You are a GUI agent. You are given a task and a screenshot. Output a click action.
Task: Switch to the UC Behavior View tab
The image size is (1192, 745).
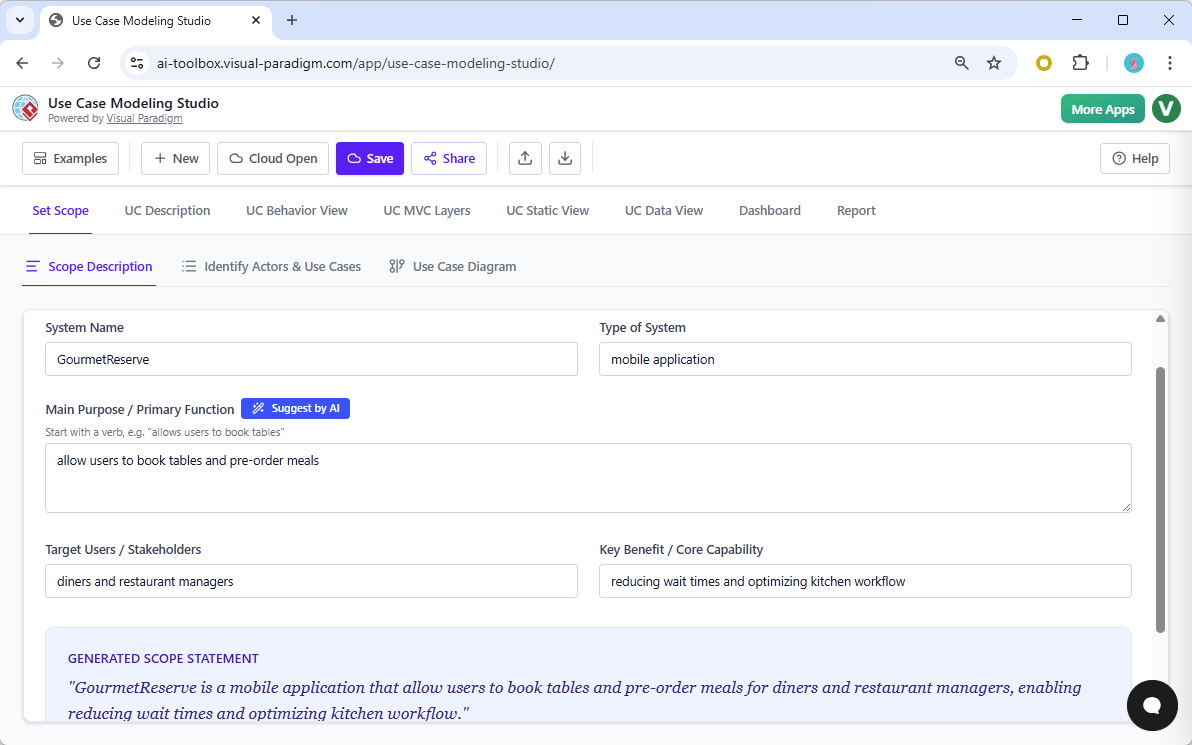pos(296,210)
